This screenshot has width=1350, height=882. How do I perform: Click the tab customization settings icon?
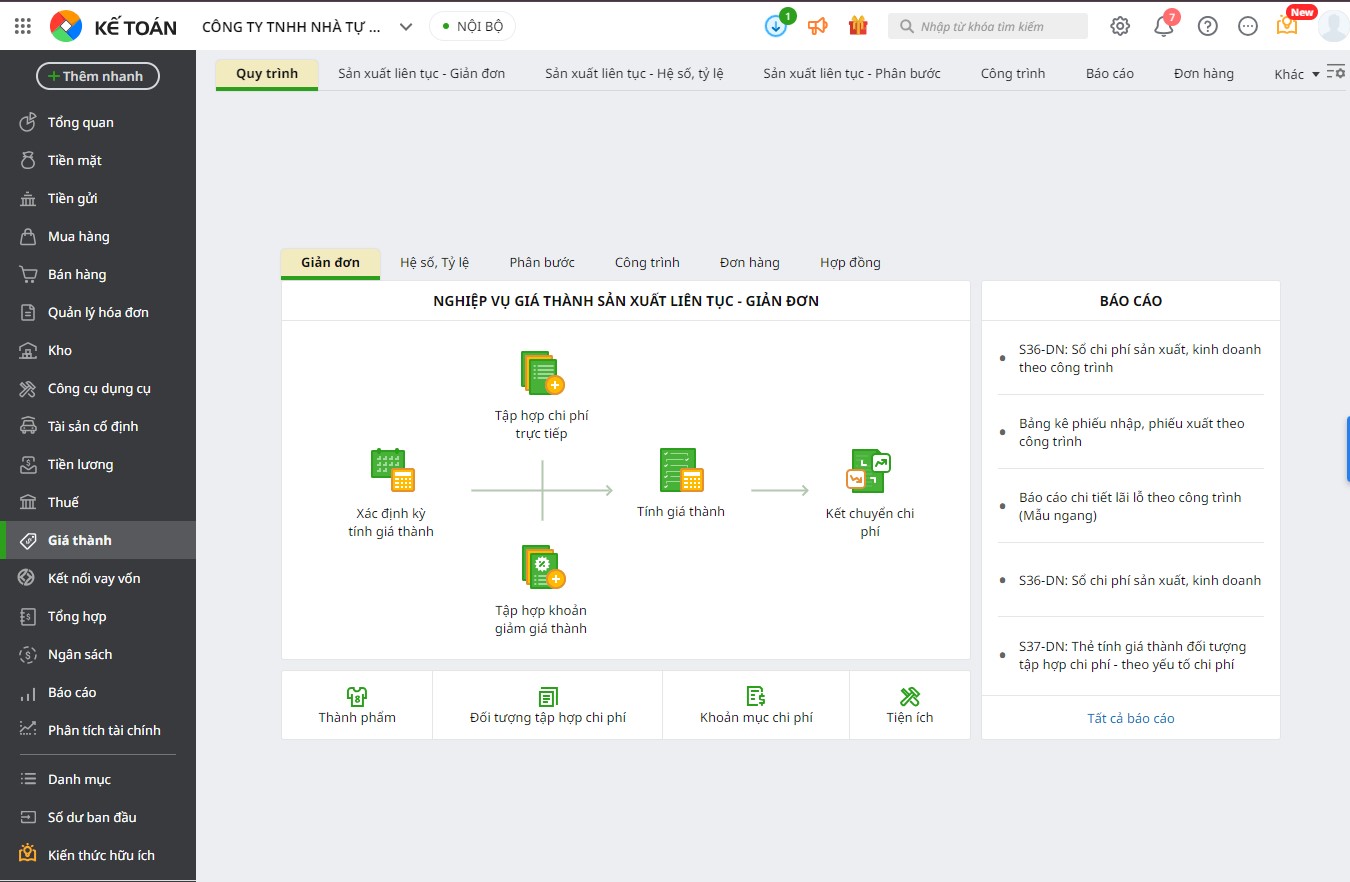click(x=1336, y=72)
